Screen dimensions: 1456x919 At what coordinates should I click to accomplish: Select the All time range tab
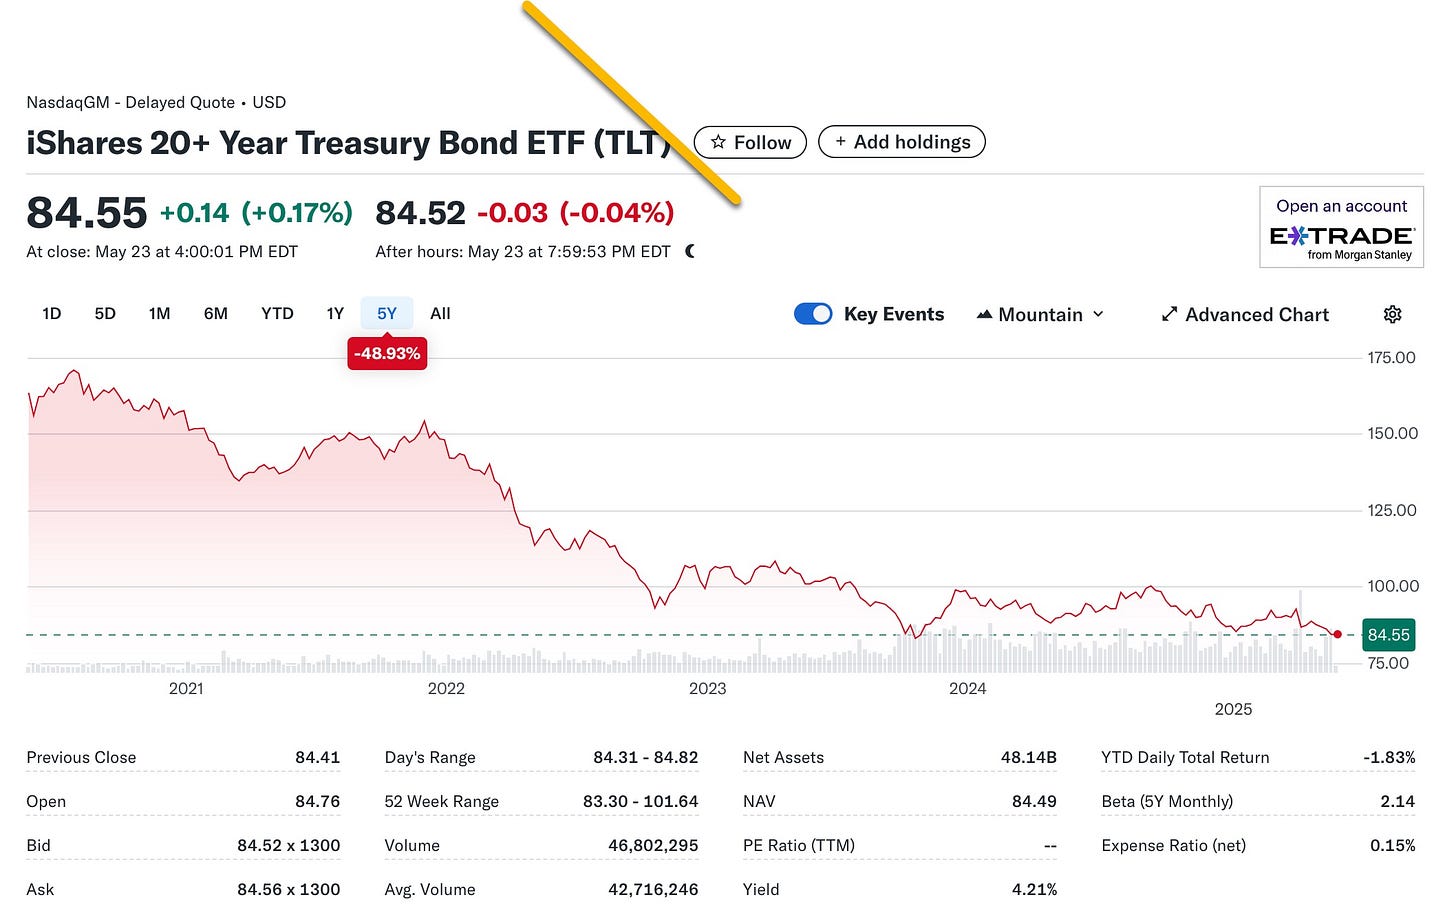[440, 314]
